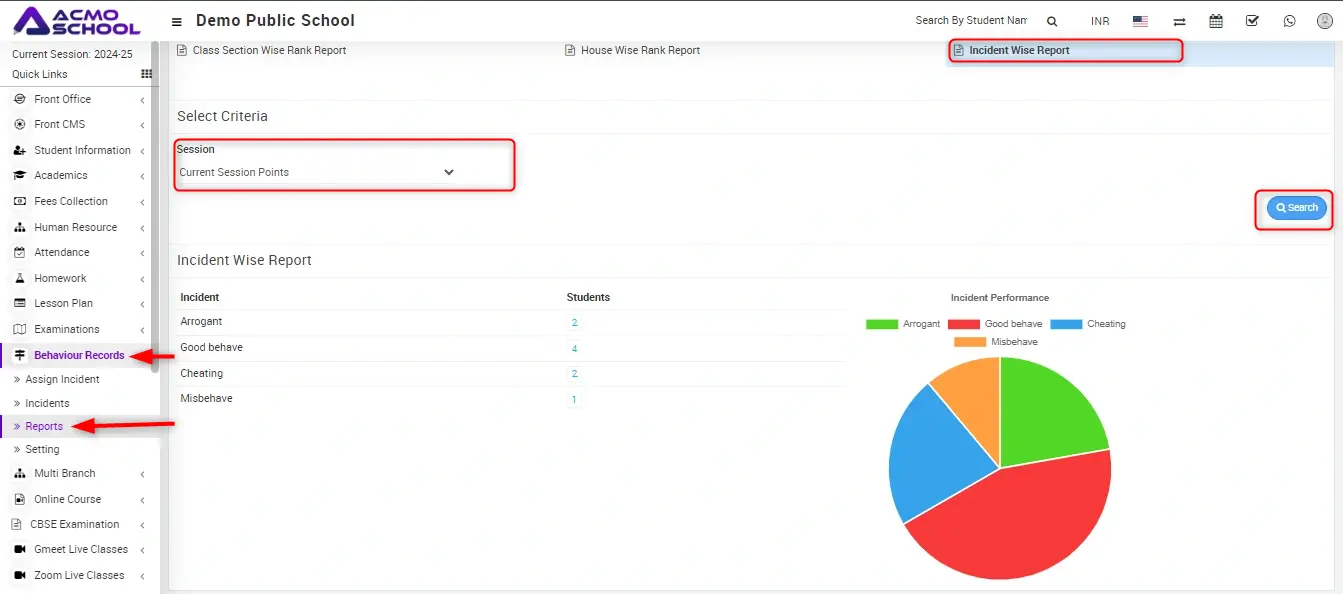Expand the Fees Collection sidebar menu

click(x=71, y=201)
